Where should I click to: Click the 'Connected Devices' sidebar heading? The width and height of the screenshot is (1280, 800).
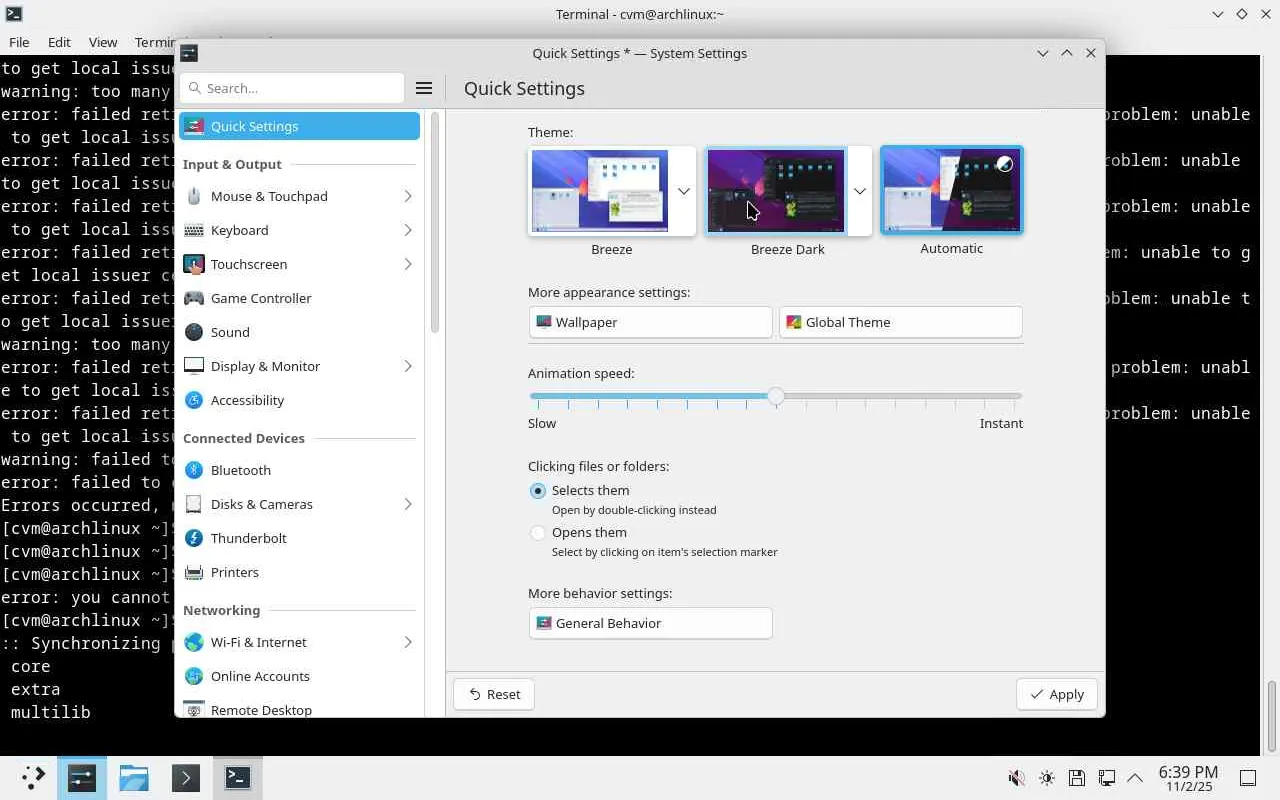pos(244,438)
